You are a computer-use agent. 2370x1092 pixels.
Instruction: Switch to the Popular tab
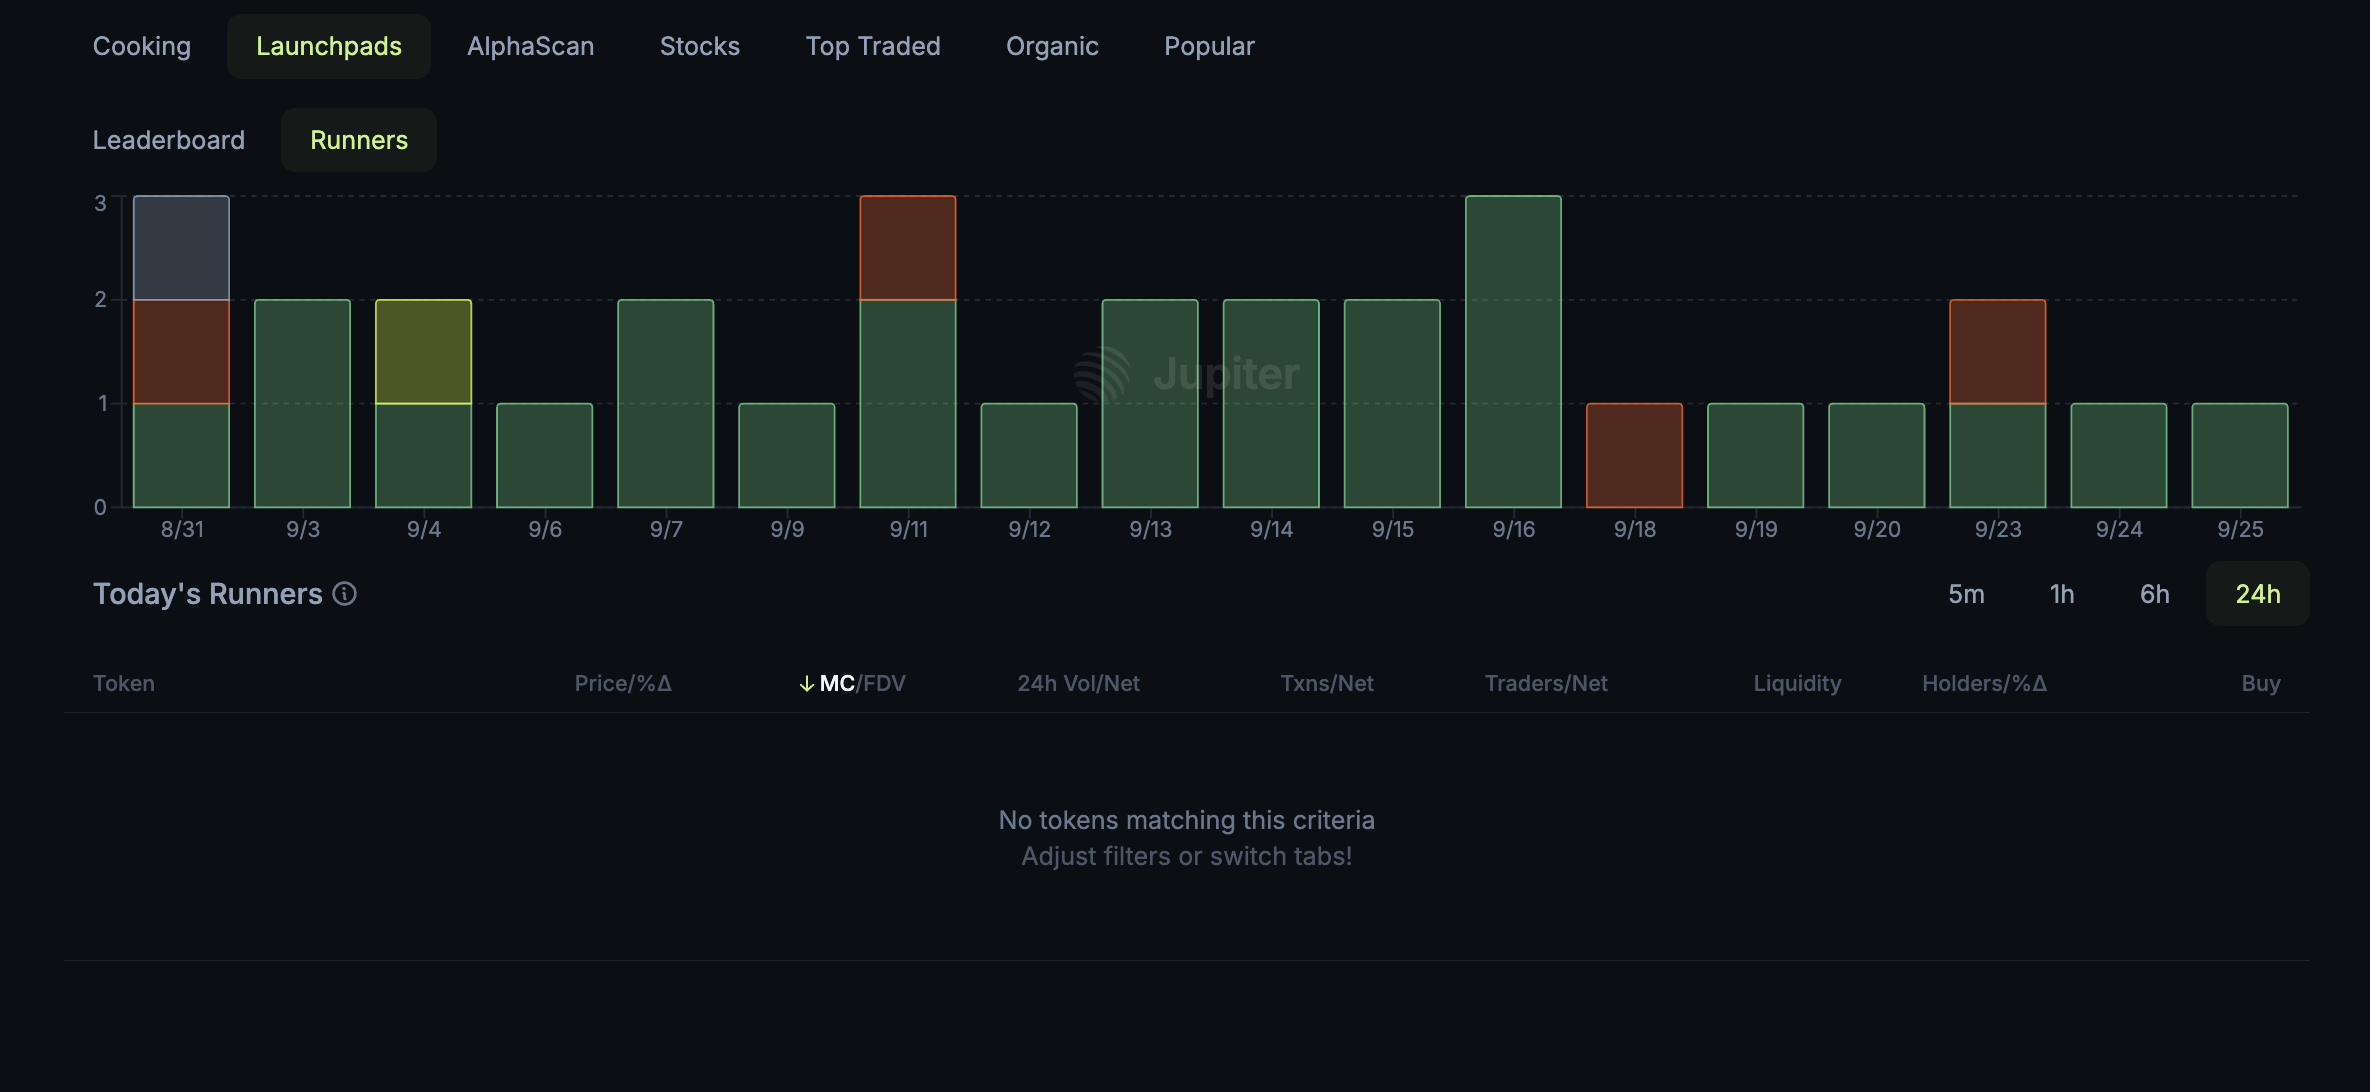1208,46
